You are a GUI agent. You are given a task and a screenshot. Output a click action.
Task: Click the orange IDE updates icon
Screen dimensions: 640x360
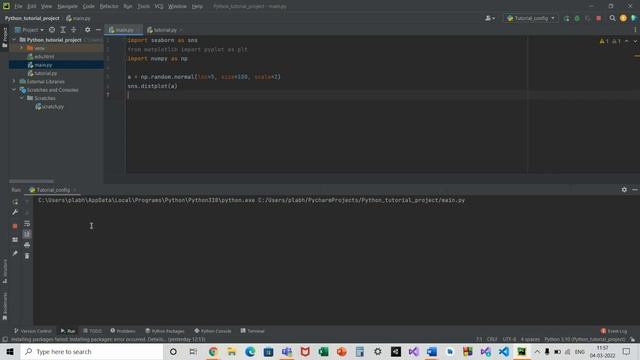pyautogui.click(x=623, y=18)
